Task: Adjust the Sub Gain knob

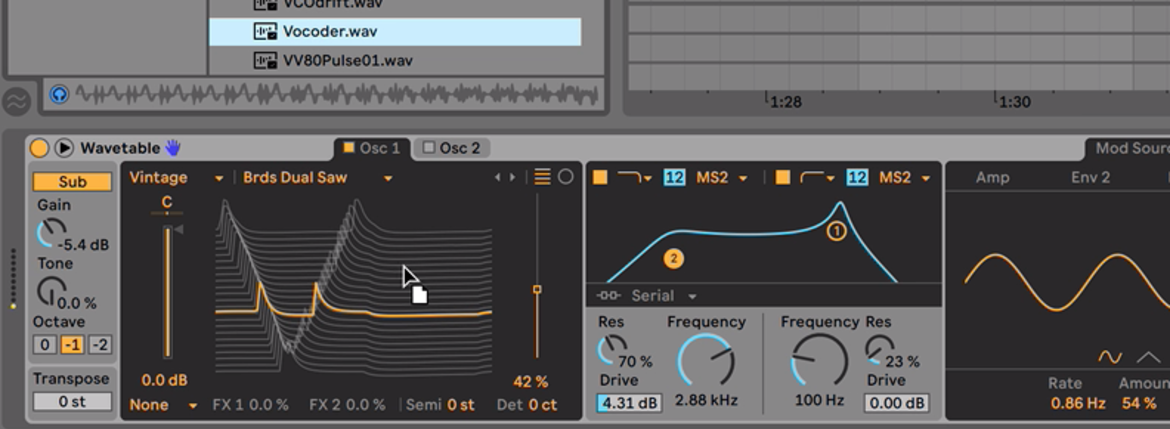Action: pyautogui.click(x=51, y=234)
